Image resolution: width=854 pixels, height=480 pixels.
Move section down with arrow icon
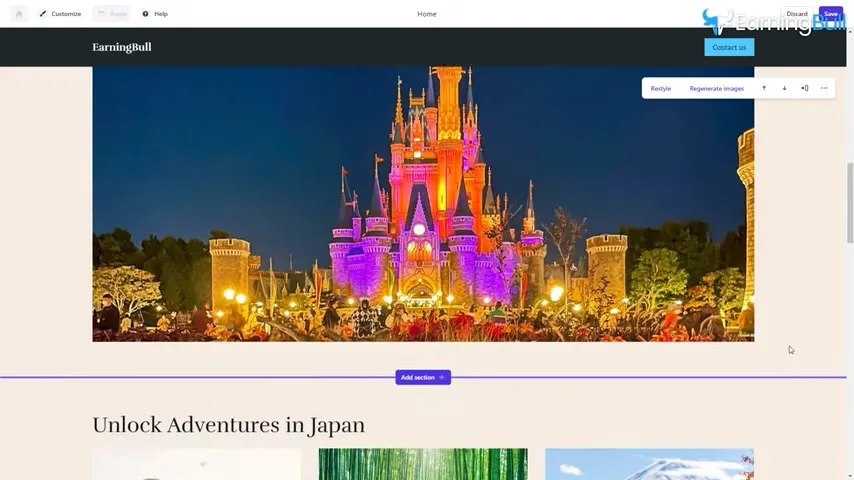[x=784, y=88]
